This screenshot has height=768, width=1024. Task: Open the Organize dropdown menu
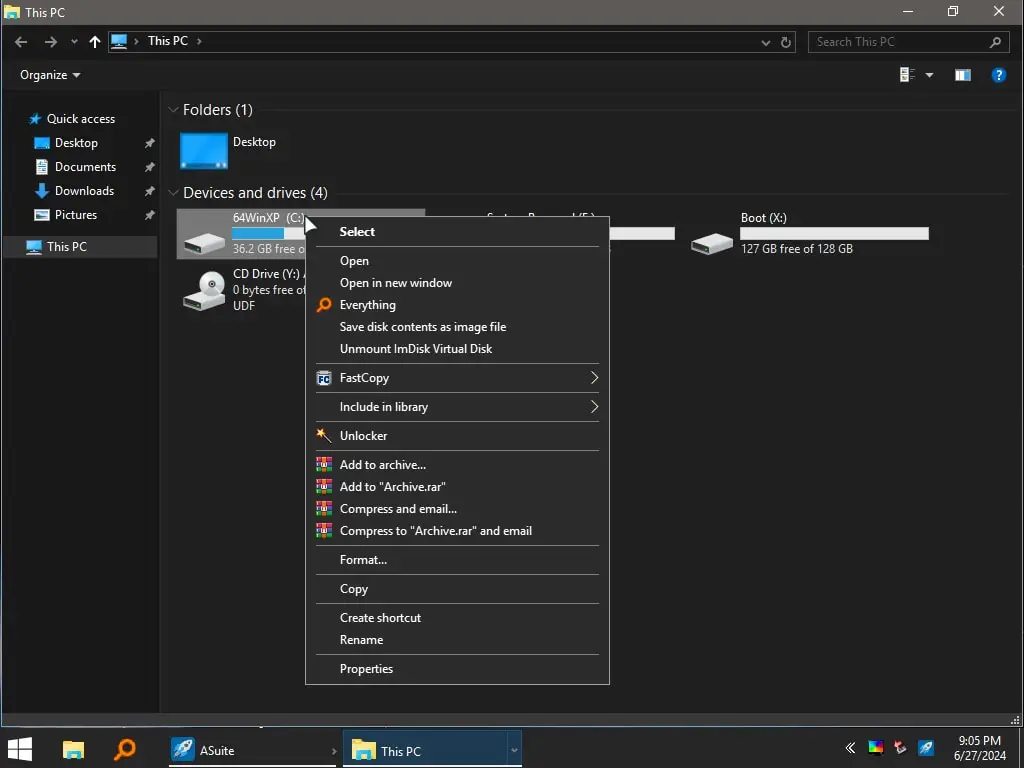pyautogui.click(x=50, y=75)
